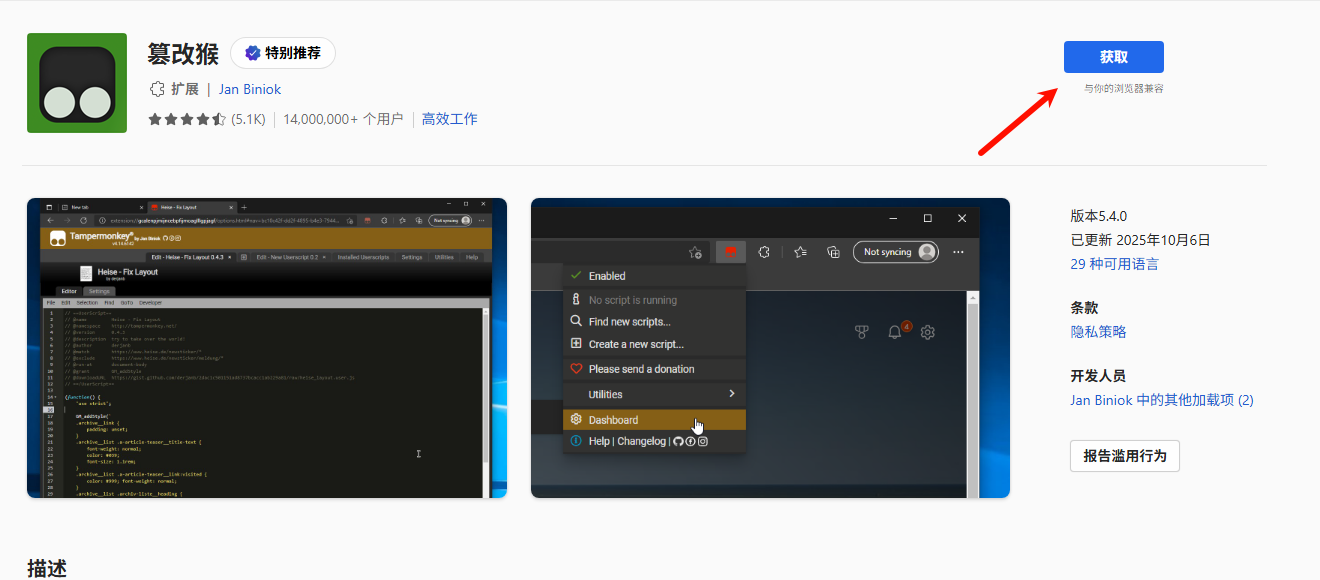This screenshot has height=580, width=1320.
Task: Open the Jan Biniok author link
Action: tap(250, 89)
